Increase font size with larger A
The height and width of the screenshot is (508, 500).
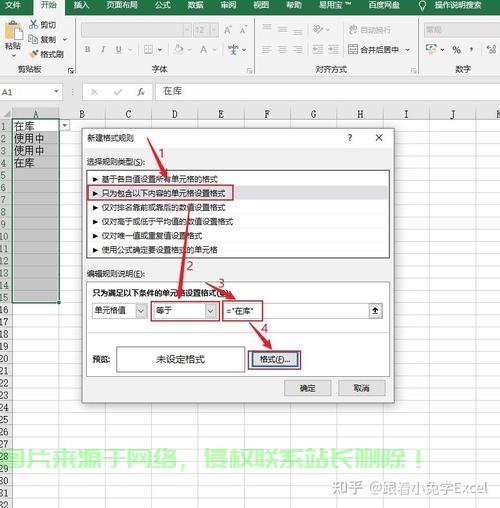(x=228, y=30)
